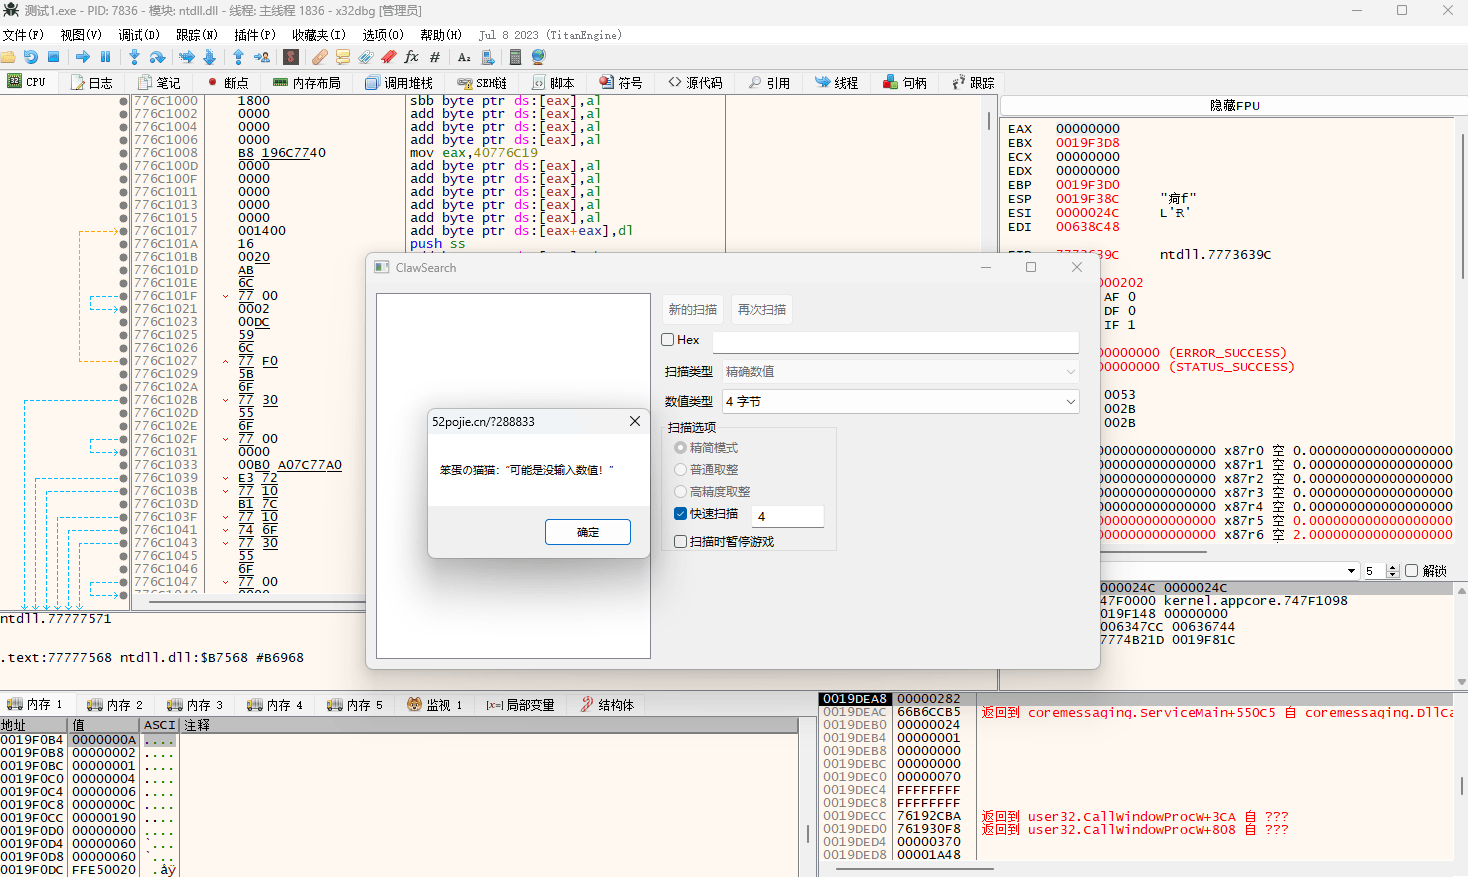Step into with the down-arrow icon
The image size is (1468, 877).
click(134, 57)
